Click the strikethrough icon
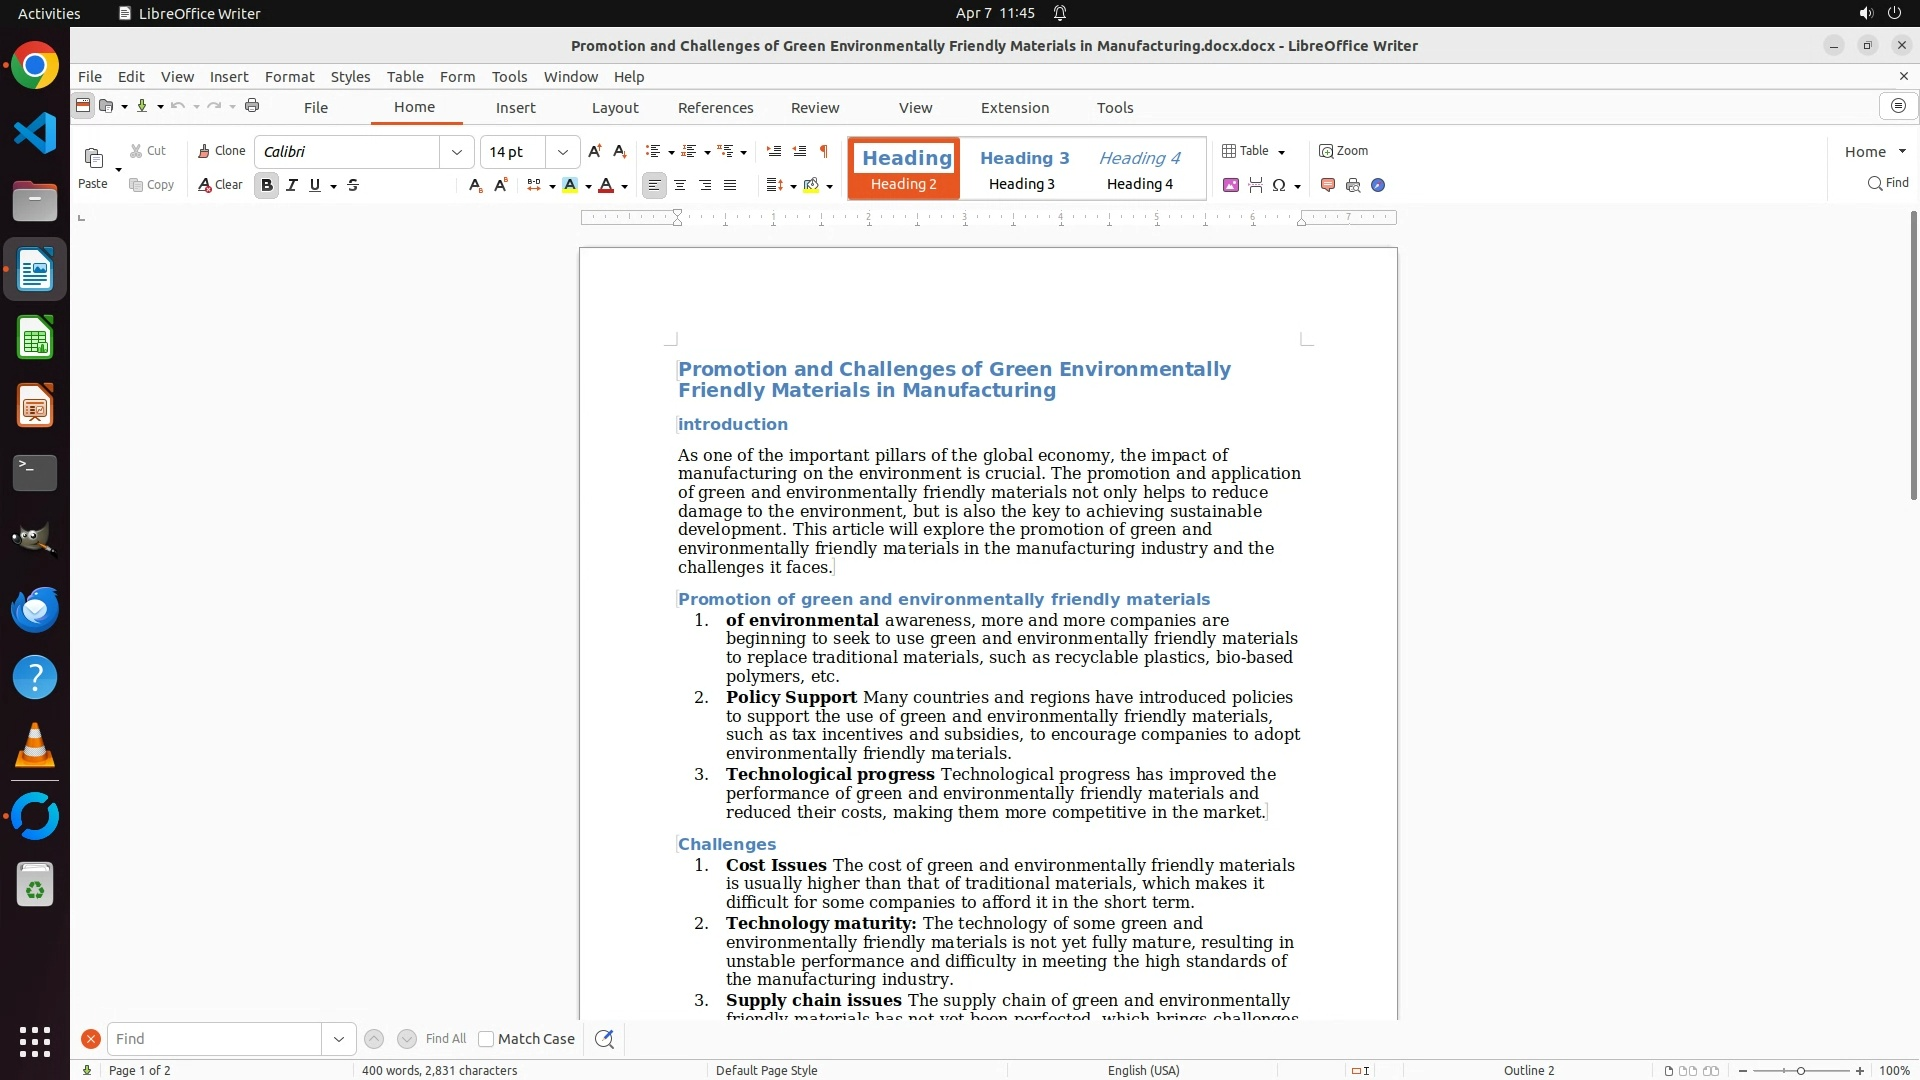The height and width of the screenshot is (1080, 1920). coord(353,185)
